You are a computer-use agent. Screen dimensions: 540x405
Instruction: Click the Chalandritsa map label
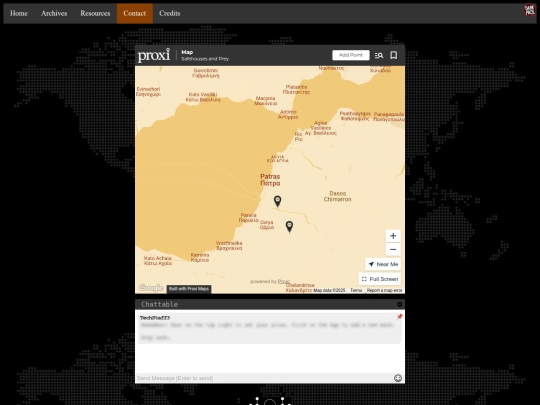(299, 288)
